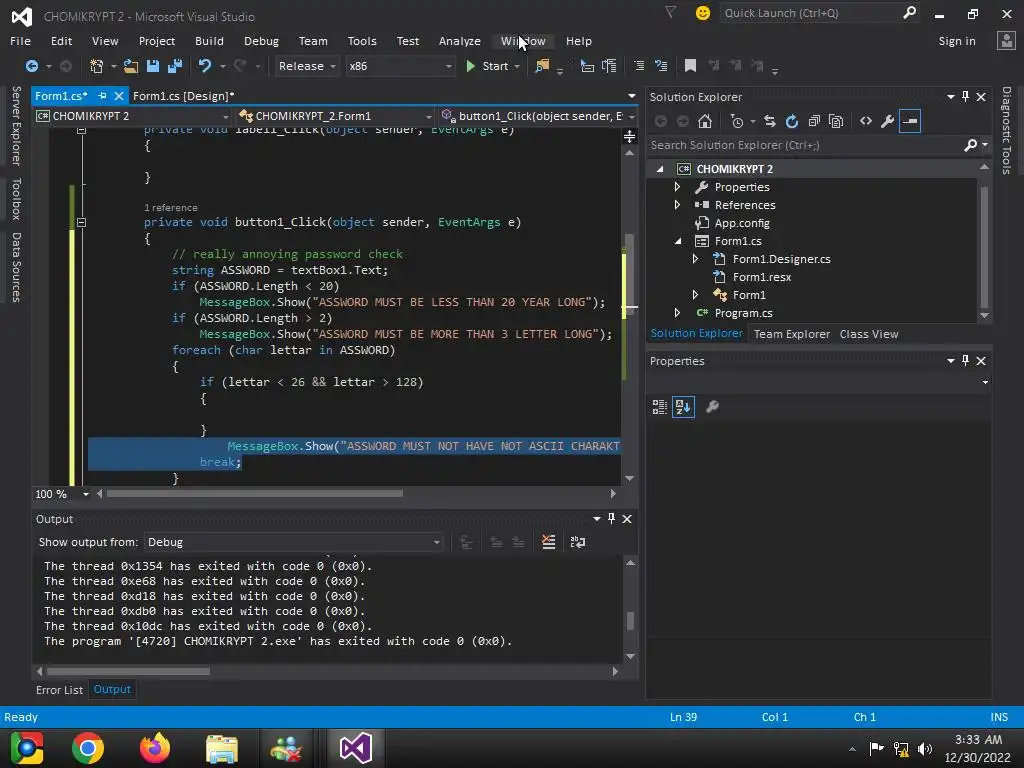This screenshot has height=768, width=1024.
Task: Save the current file with the Save icon
Action: point(153,66)
